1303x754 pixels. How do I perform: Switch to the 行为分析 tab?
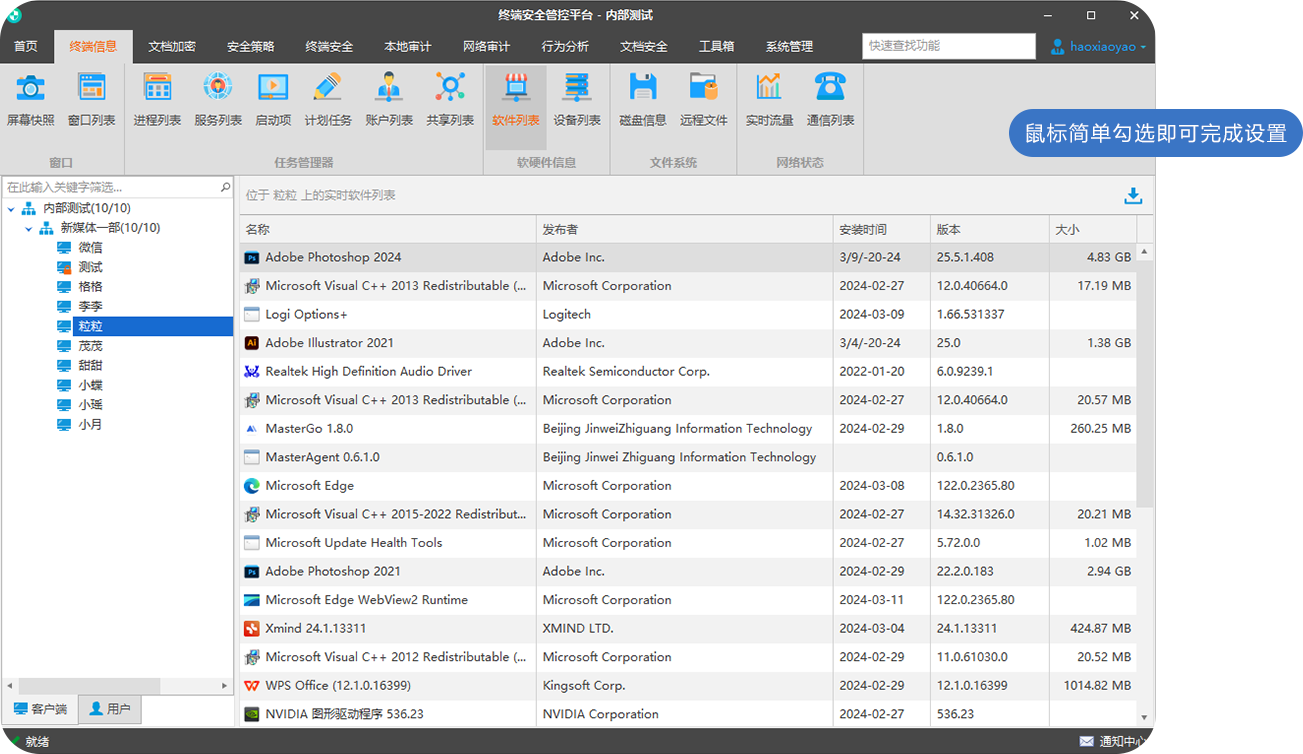coord(565,47)
